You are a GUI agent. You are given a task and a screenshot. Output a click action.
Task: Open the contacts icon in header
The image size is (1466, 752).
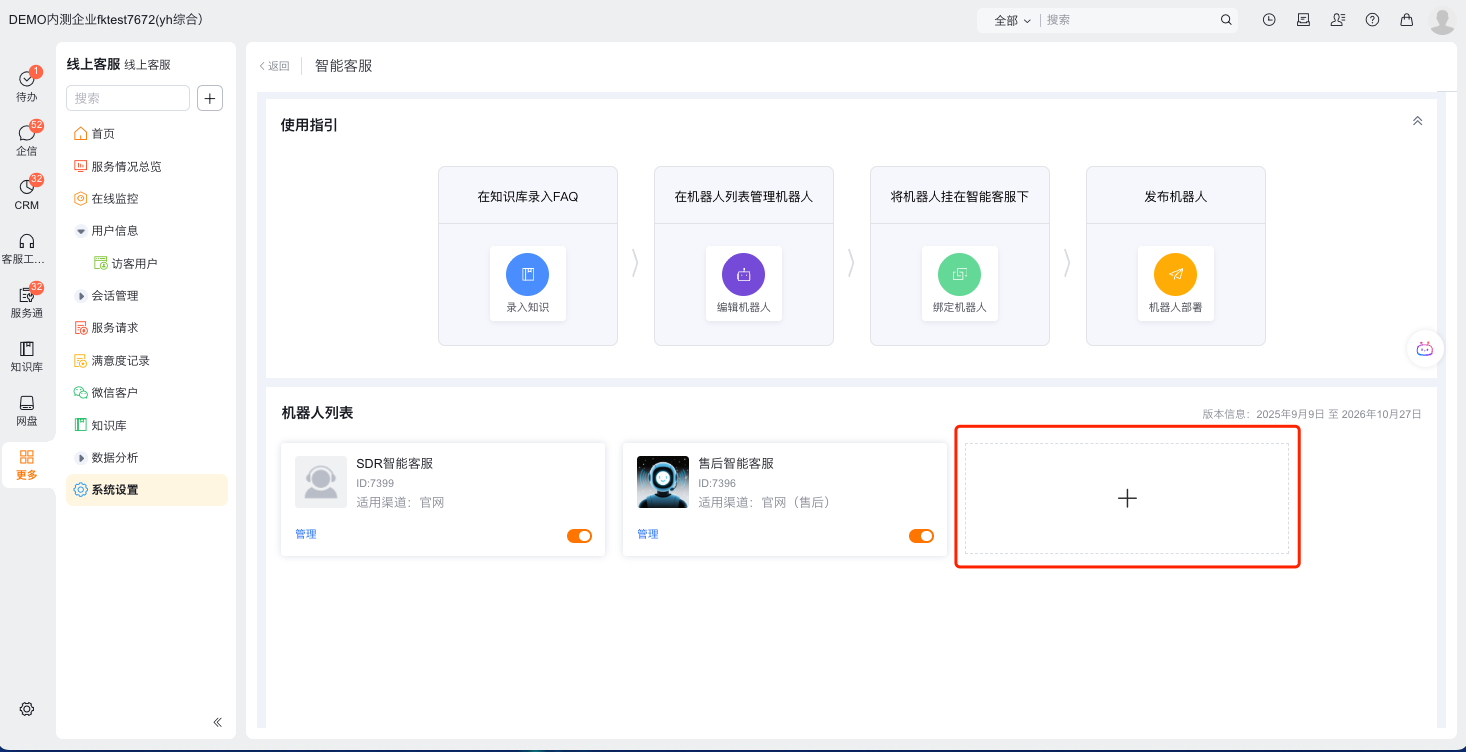pos(1338,19)
